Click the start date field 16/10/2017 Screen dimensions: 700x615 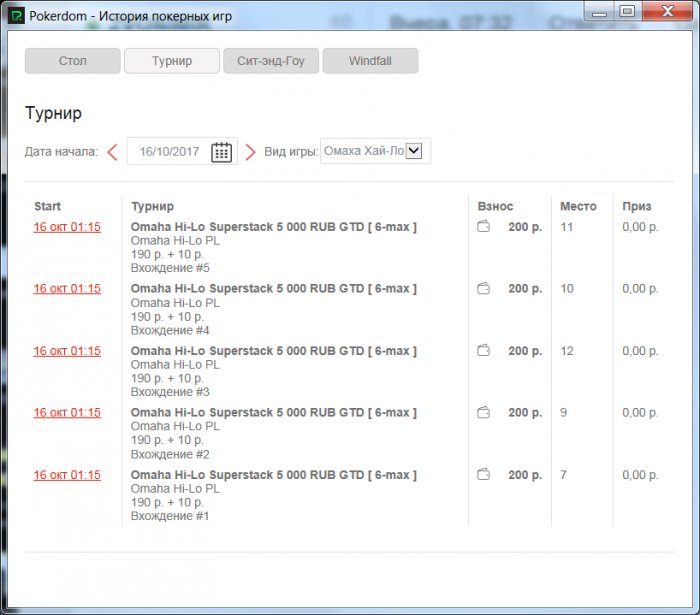click(170, 152)
